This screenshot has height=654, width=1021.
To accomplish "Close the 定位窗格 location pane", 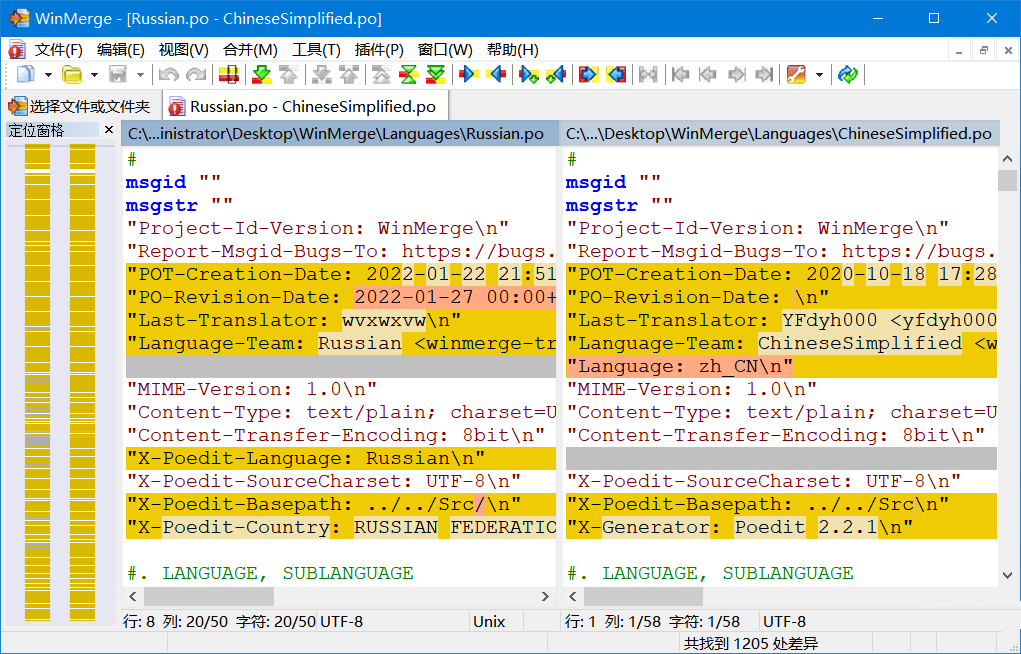I will [109, 130].
